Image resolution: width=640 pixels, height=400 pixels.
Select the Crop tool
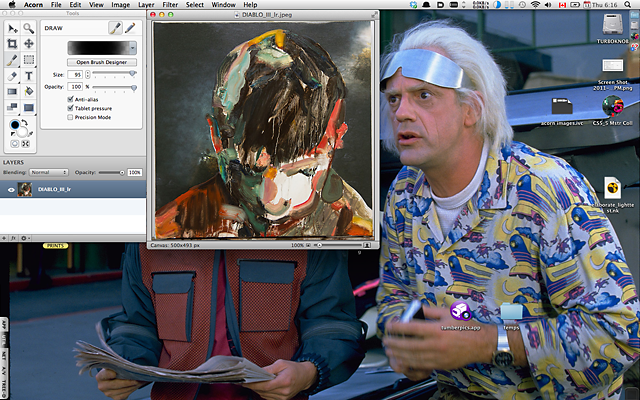[12, 44]
